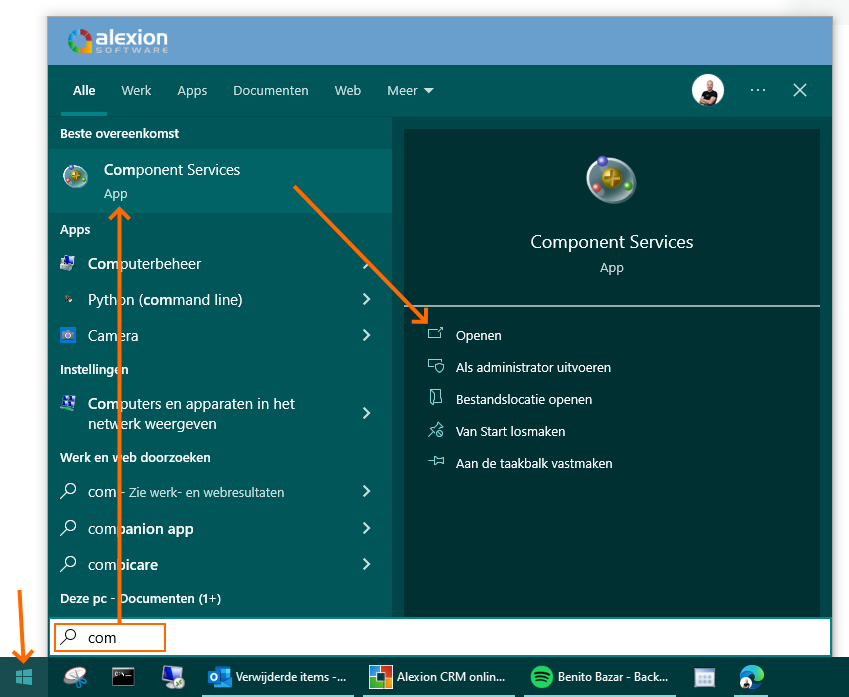Expand companion app suggestion arrow
Image resolution: width=849 pixels, height=697 pixels.
[367, 528]
